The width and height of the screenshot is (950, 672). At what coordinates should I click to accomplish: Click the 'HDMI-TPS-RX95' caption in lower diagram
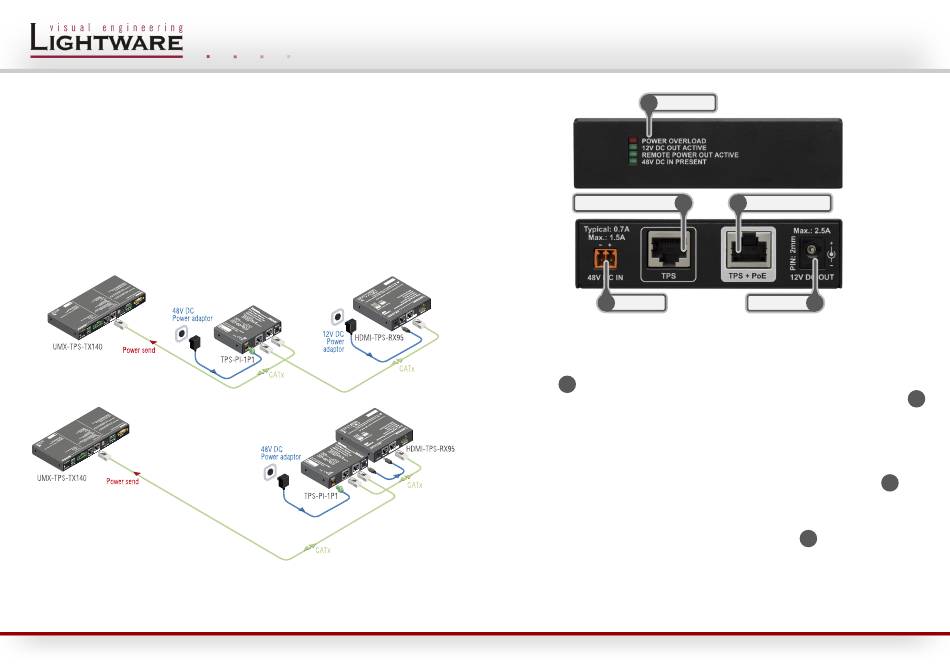click(x=430, y=449)
